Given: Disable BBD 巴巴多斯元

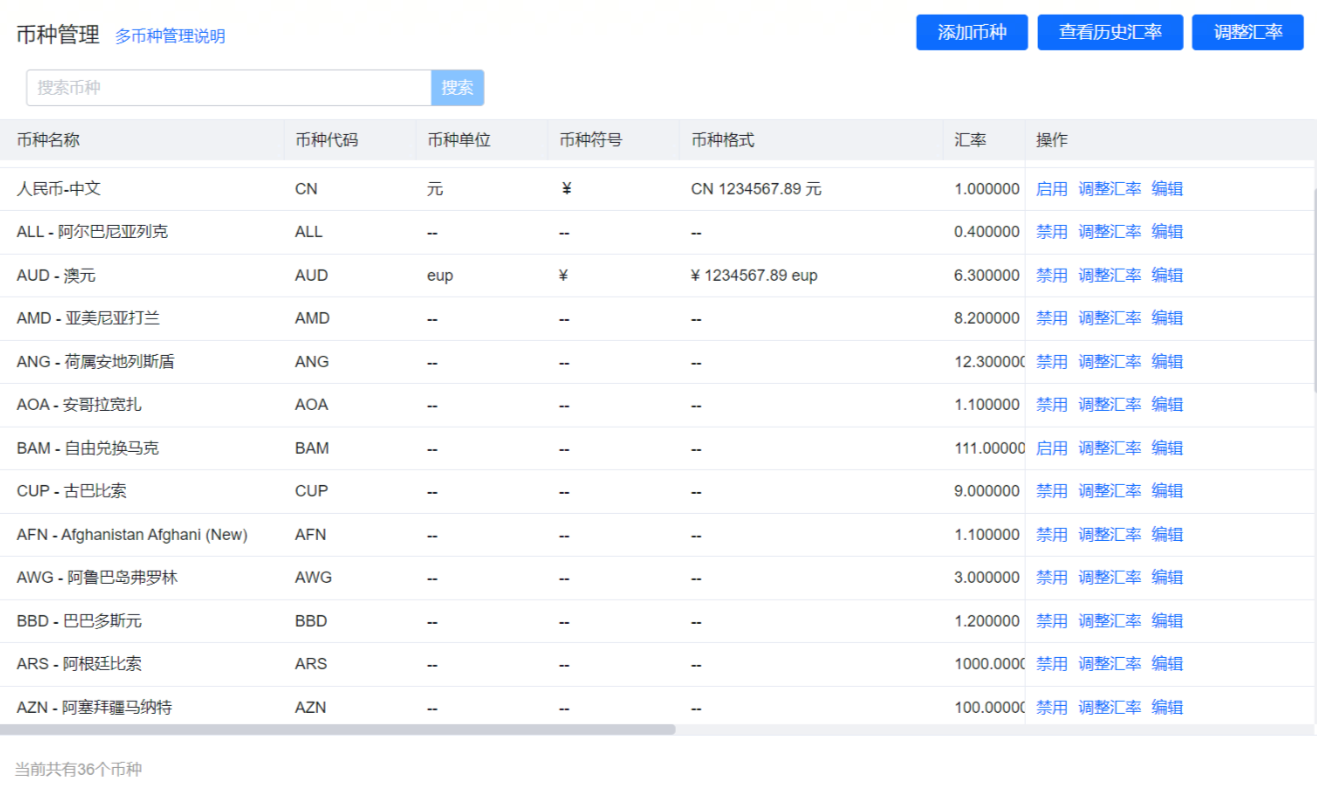Looking at the screenshot, I should pyautogui.click(x=1052, y=620).
